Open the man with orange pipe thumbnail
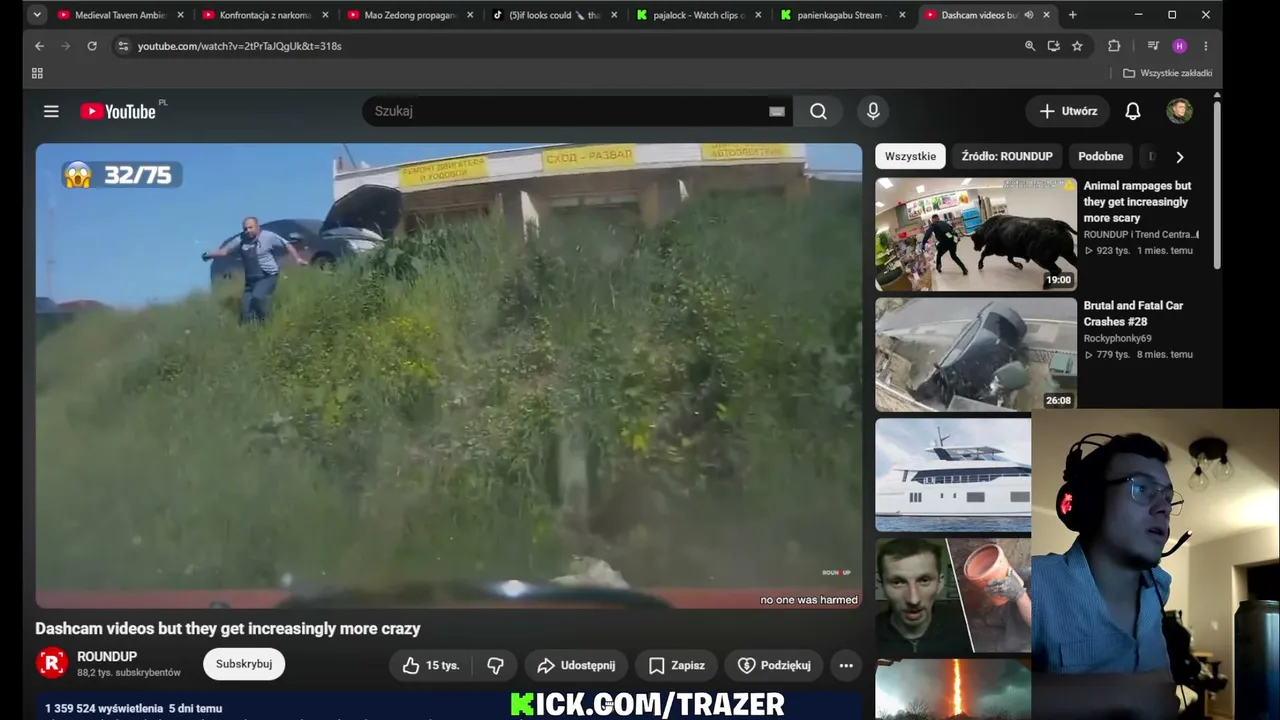This screenshot has width=1280, height=720. coord(953,596)
